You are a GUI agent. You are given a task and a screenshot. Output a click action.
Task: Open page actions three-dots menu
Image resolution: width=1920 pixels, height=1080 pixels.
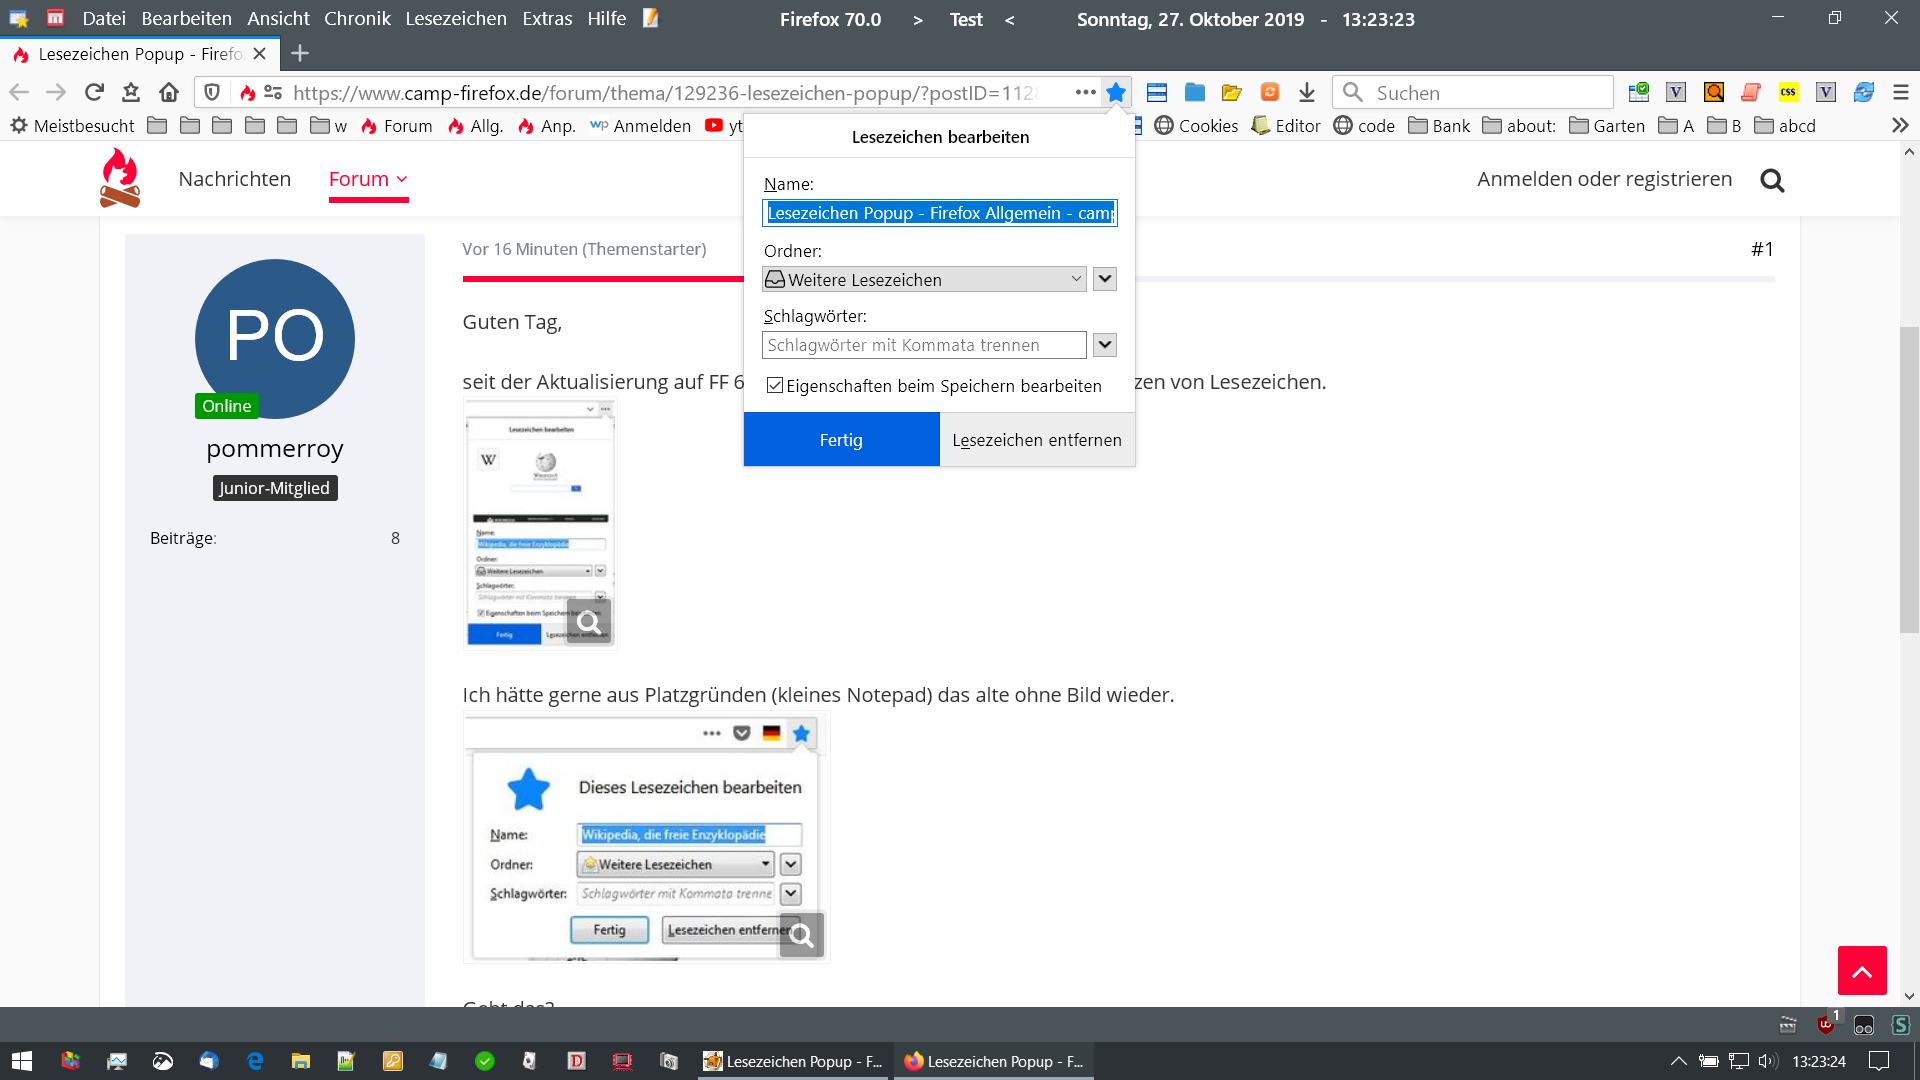click(1085, 93)
